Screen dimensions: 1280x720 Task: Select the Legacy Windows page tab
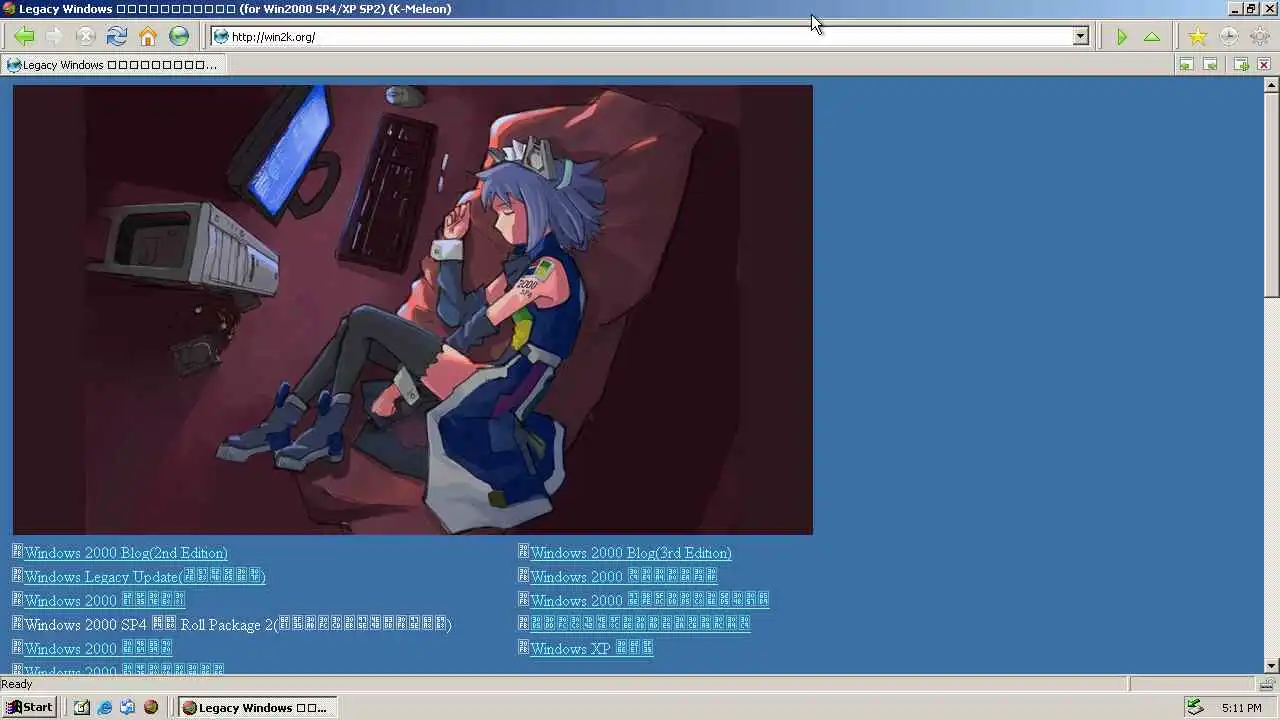coord(112,65)
